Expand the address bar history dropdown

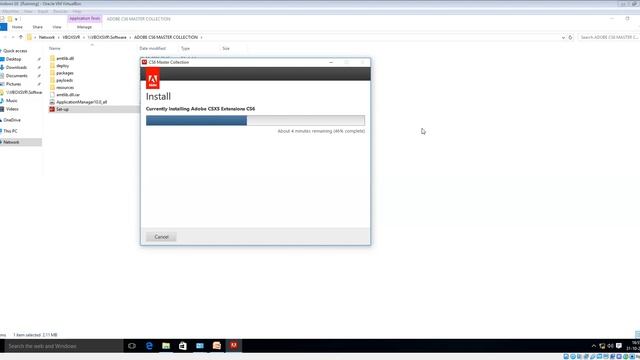(x=563, y=37)
